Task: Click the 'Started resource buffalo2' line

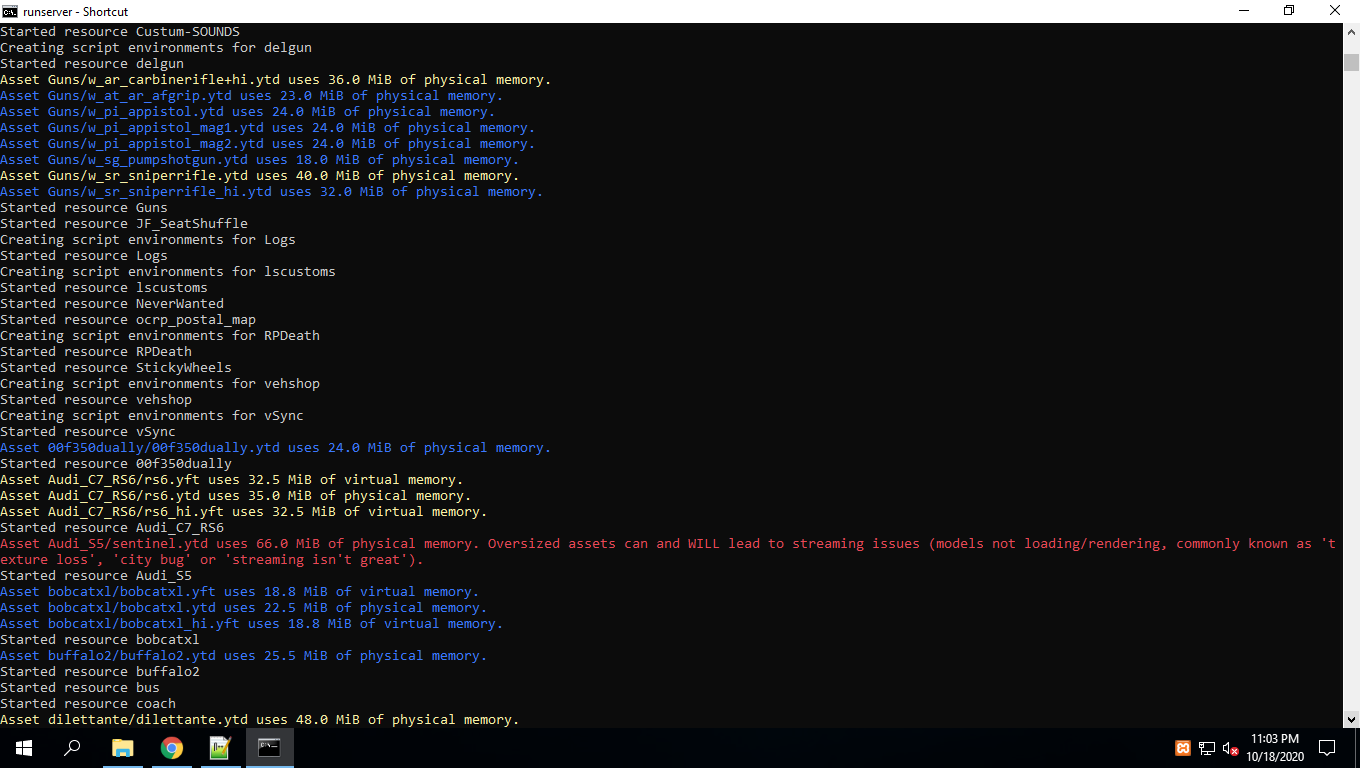Action: (100, 672)
